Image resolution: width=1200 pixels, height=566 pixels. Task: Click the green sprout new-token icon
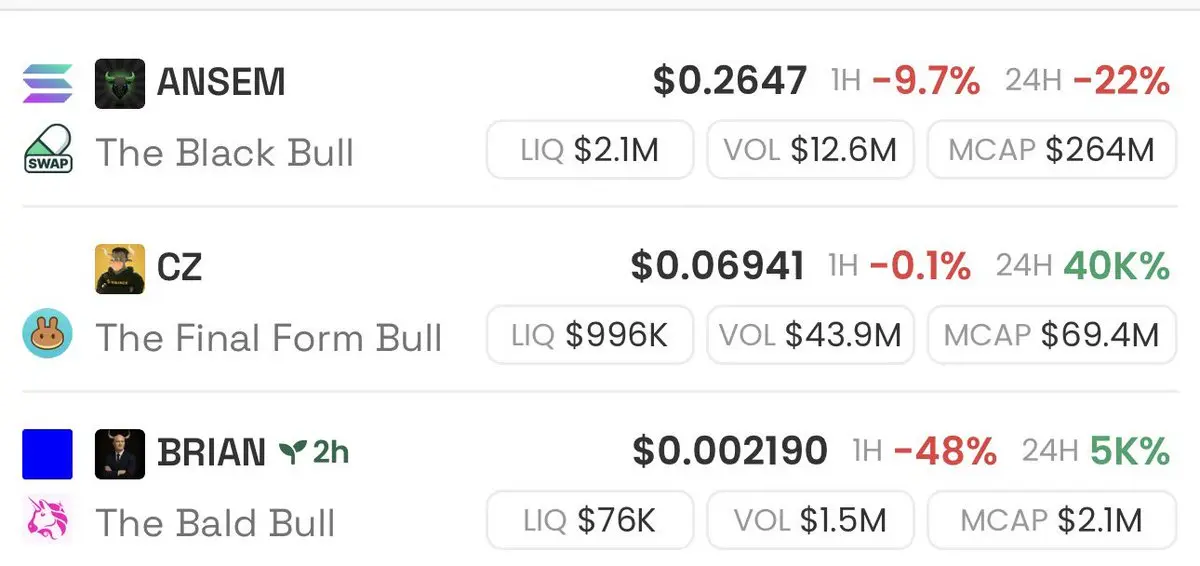pos(291,452)
